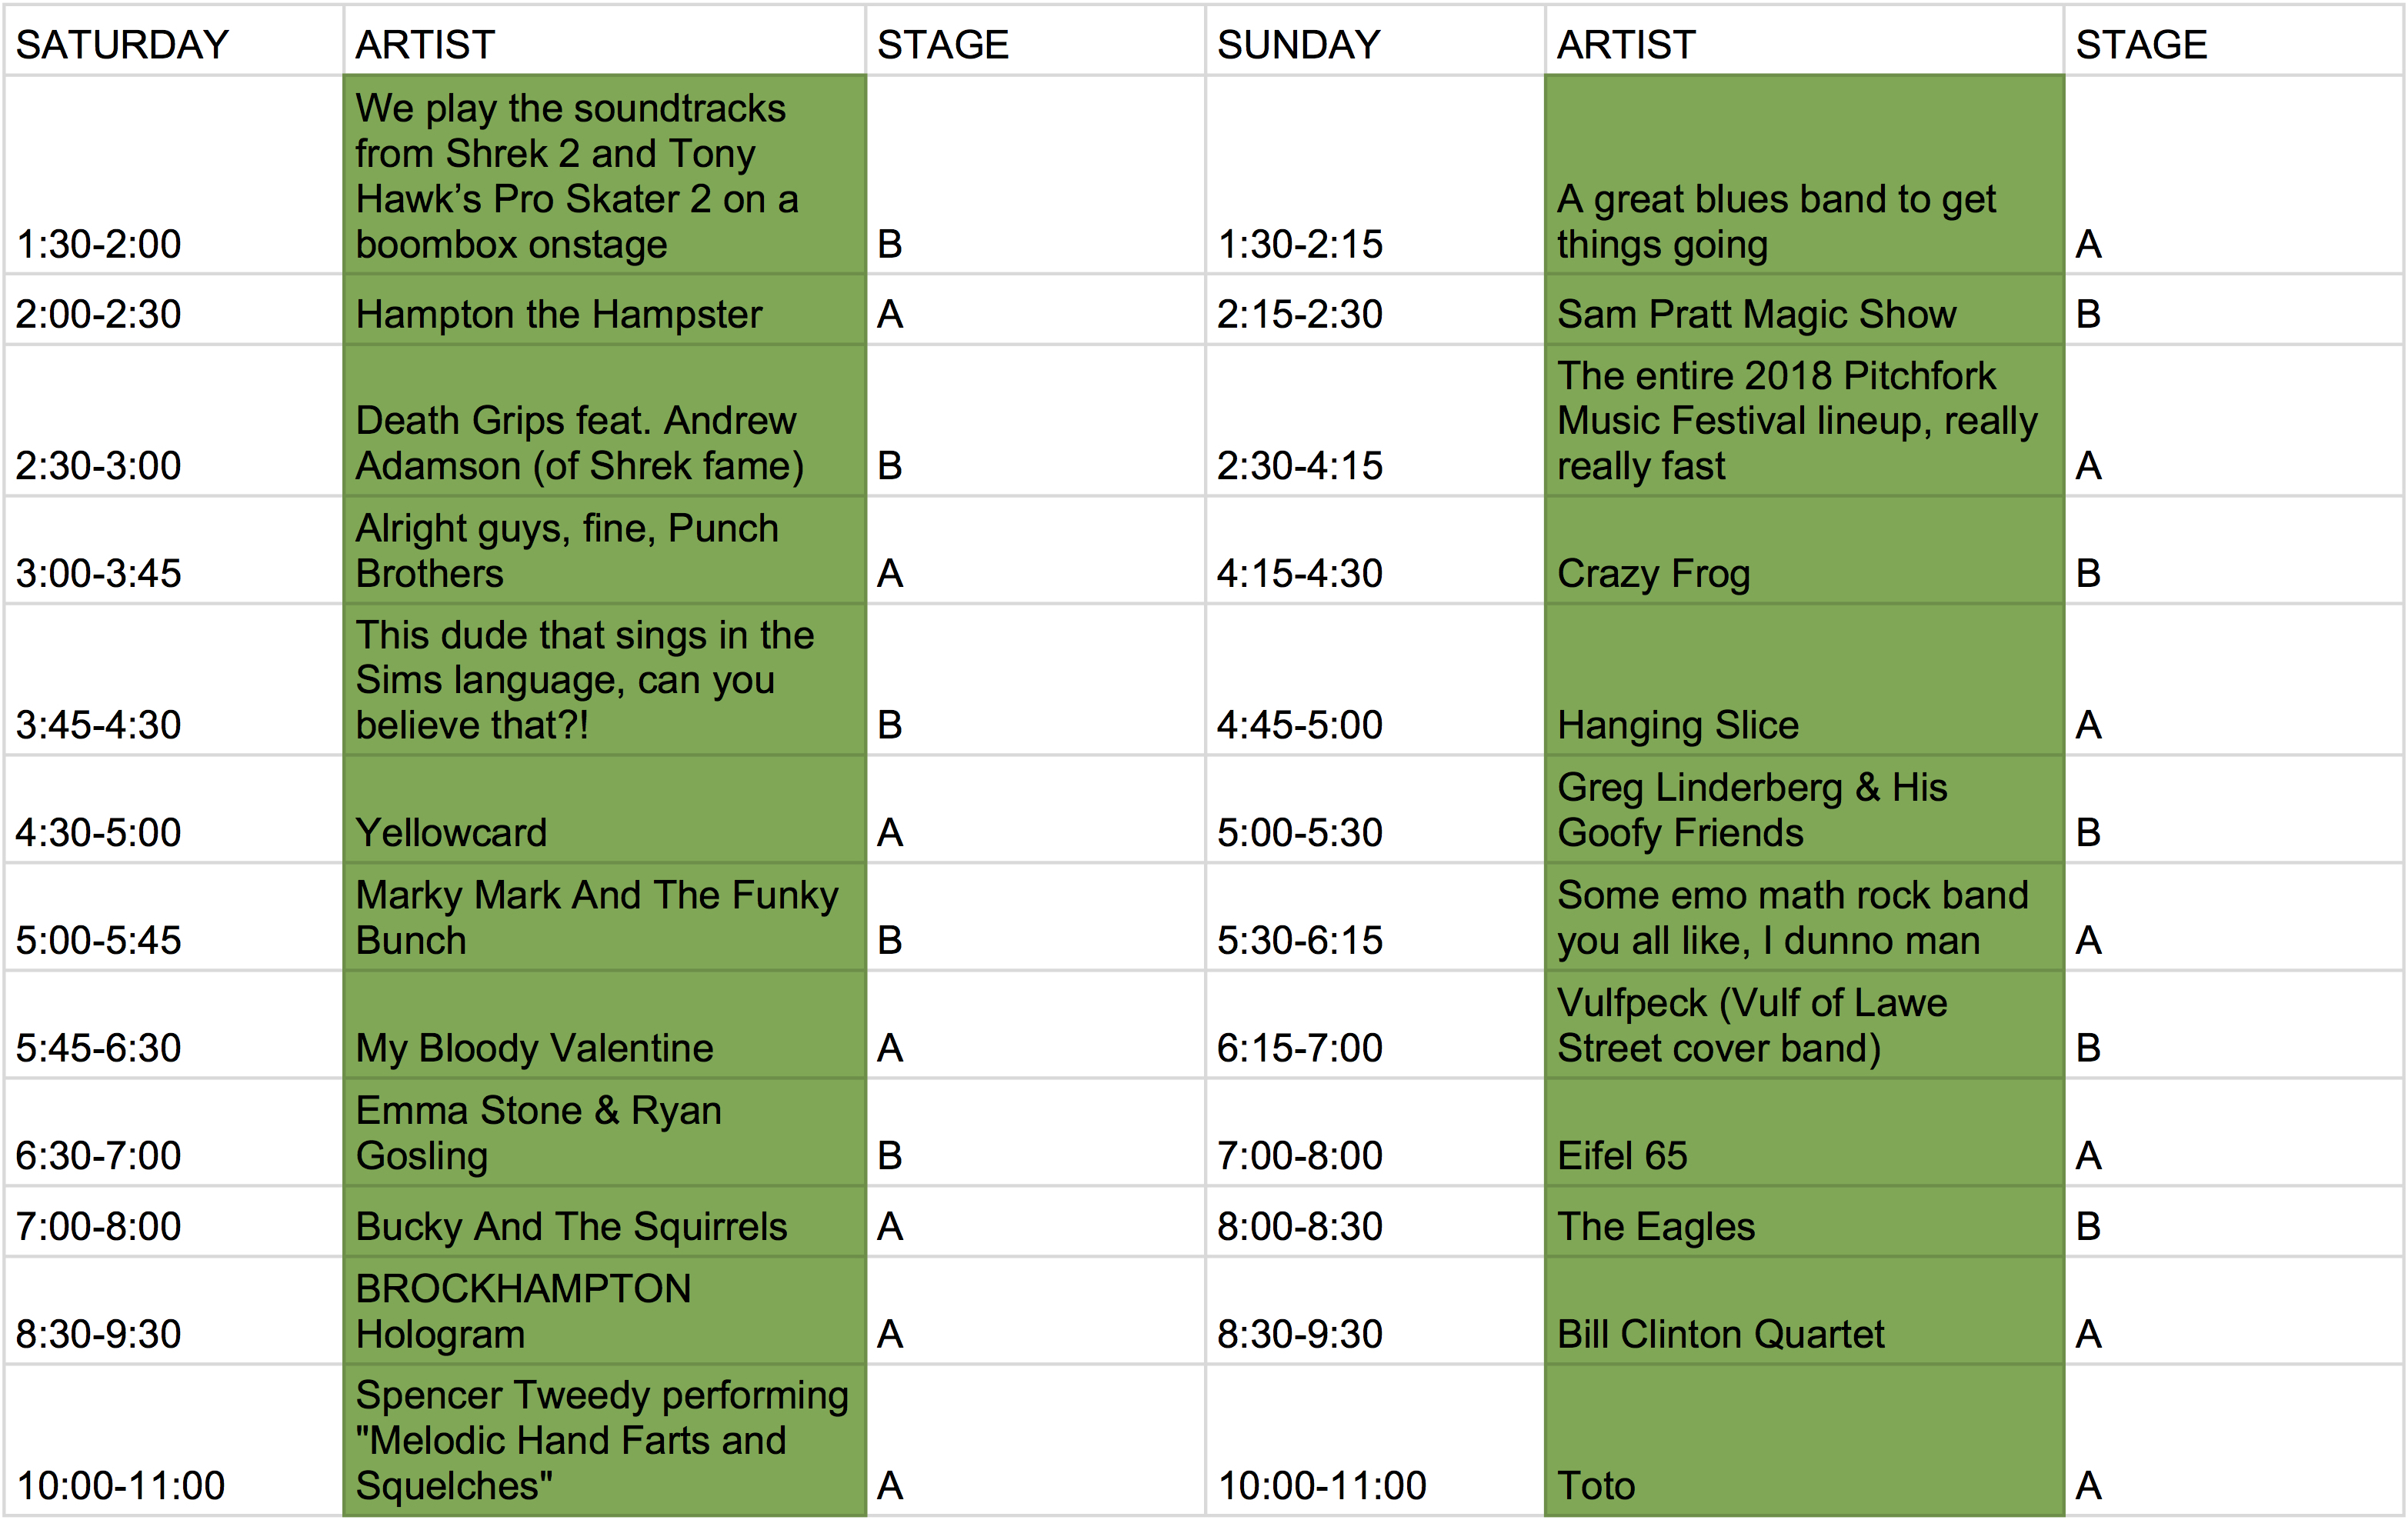Click the BROCKHAMPTON Hologram cell
This screenshot has width=2408, height=1520.
point(605,1311)
